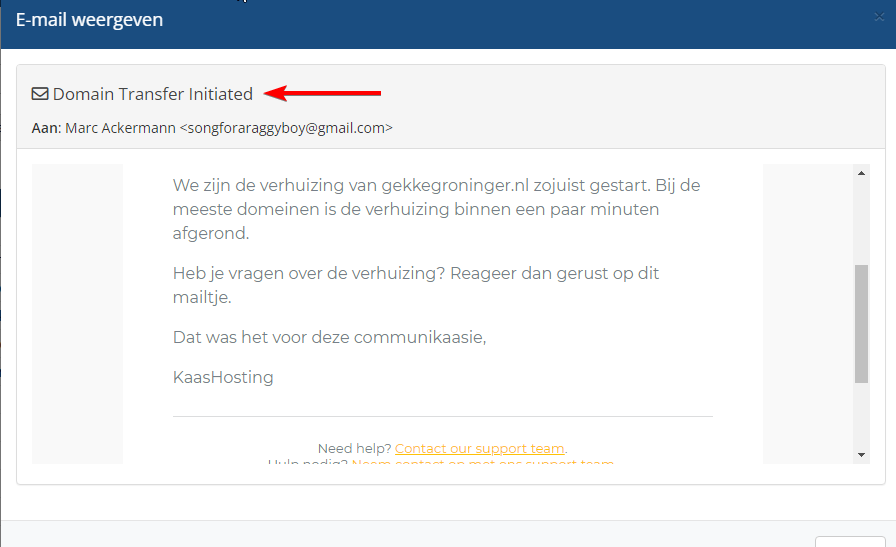Click the "Domain Transfer Initiated" subject heading
Image resolution: width=896 pixels, height=547 pixels.
(152, 94)
